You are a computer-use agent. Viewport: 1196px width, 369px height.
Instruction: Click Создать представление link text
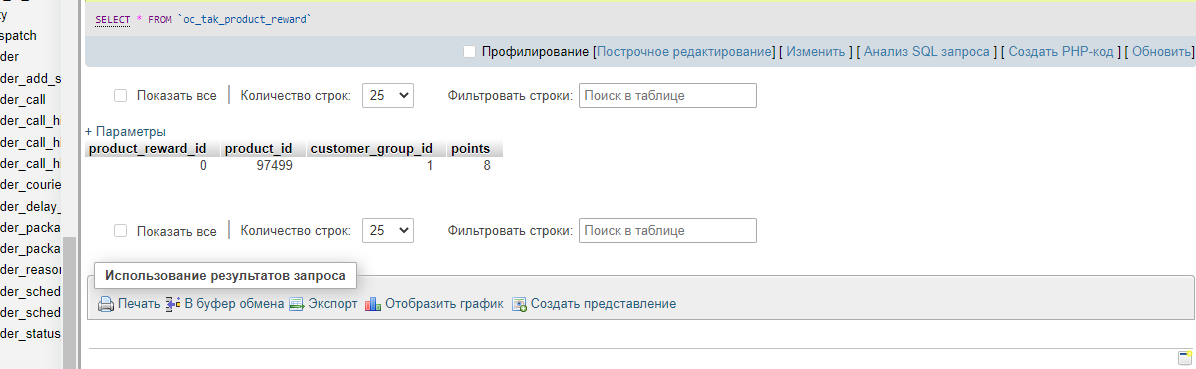(603, 304)
